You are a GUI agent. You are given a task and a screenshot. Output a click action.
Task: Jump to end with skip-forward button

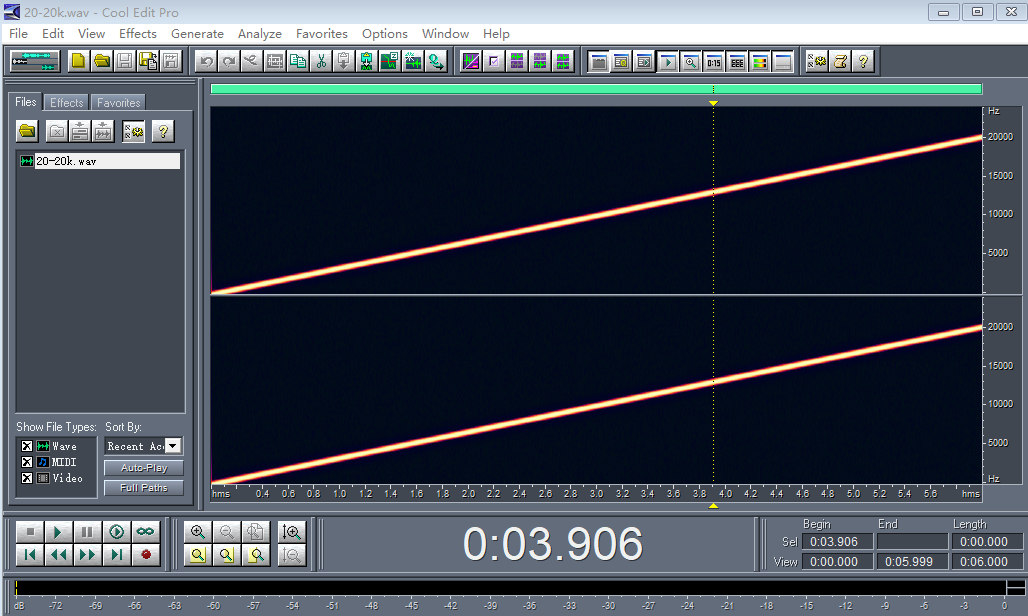coord(116,555)
